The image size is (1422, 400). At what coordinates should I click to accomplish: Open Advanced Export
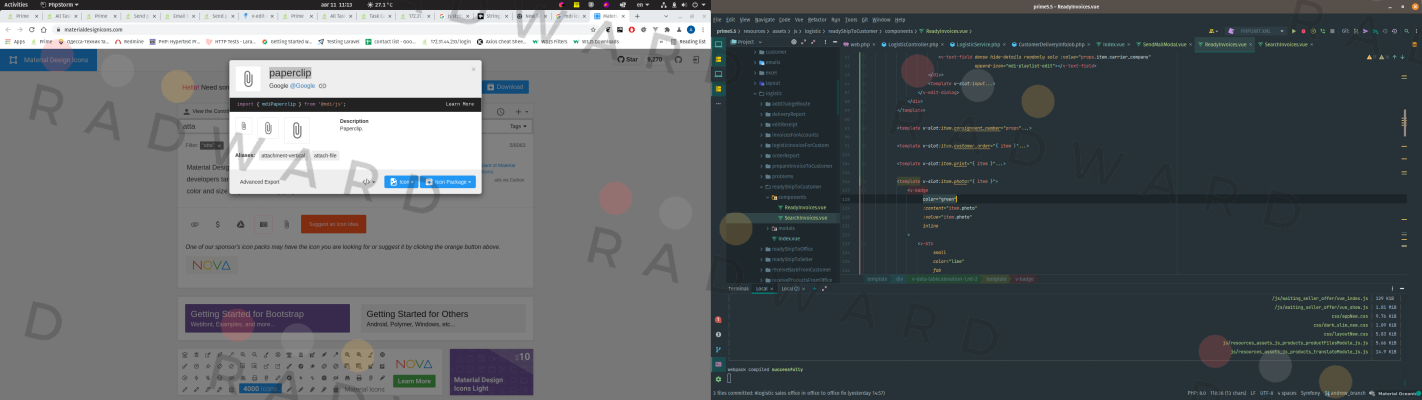pyautogui.click(x=259, y=182)
